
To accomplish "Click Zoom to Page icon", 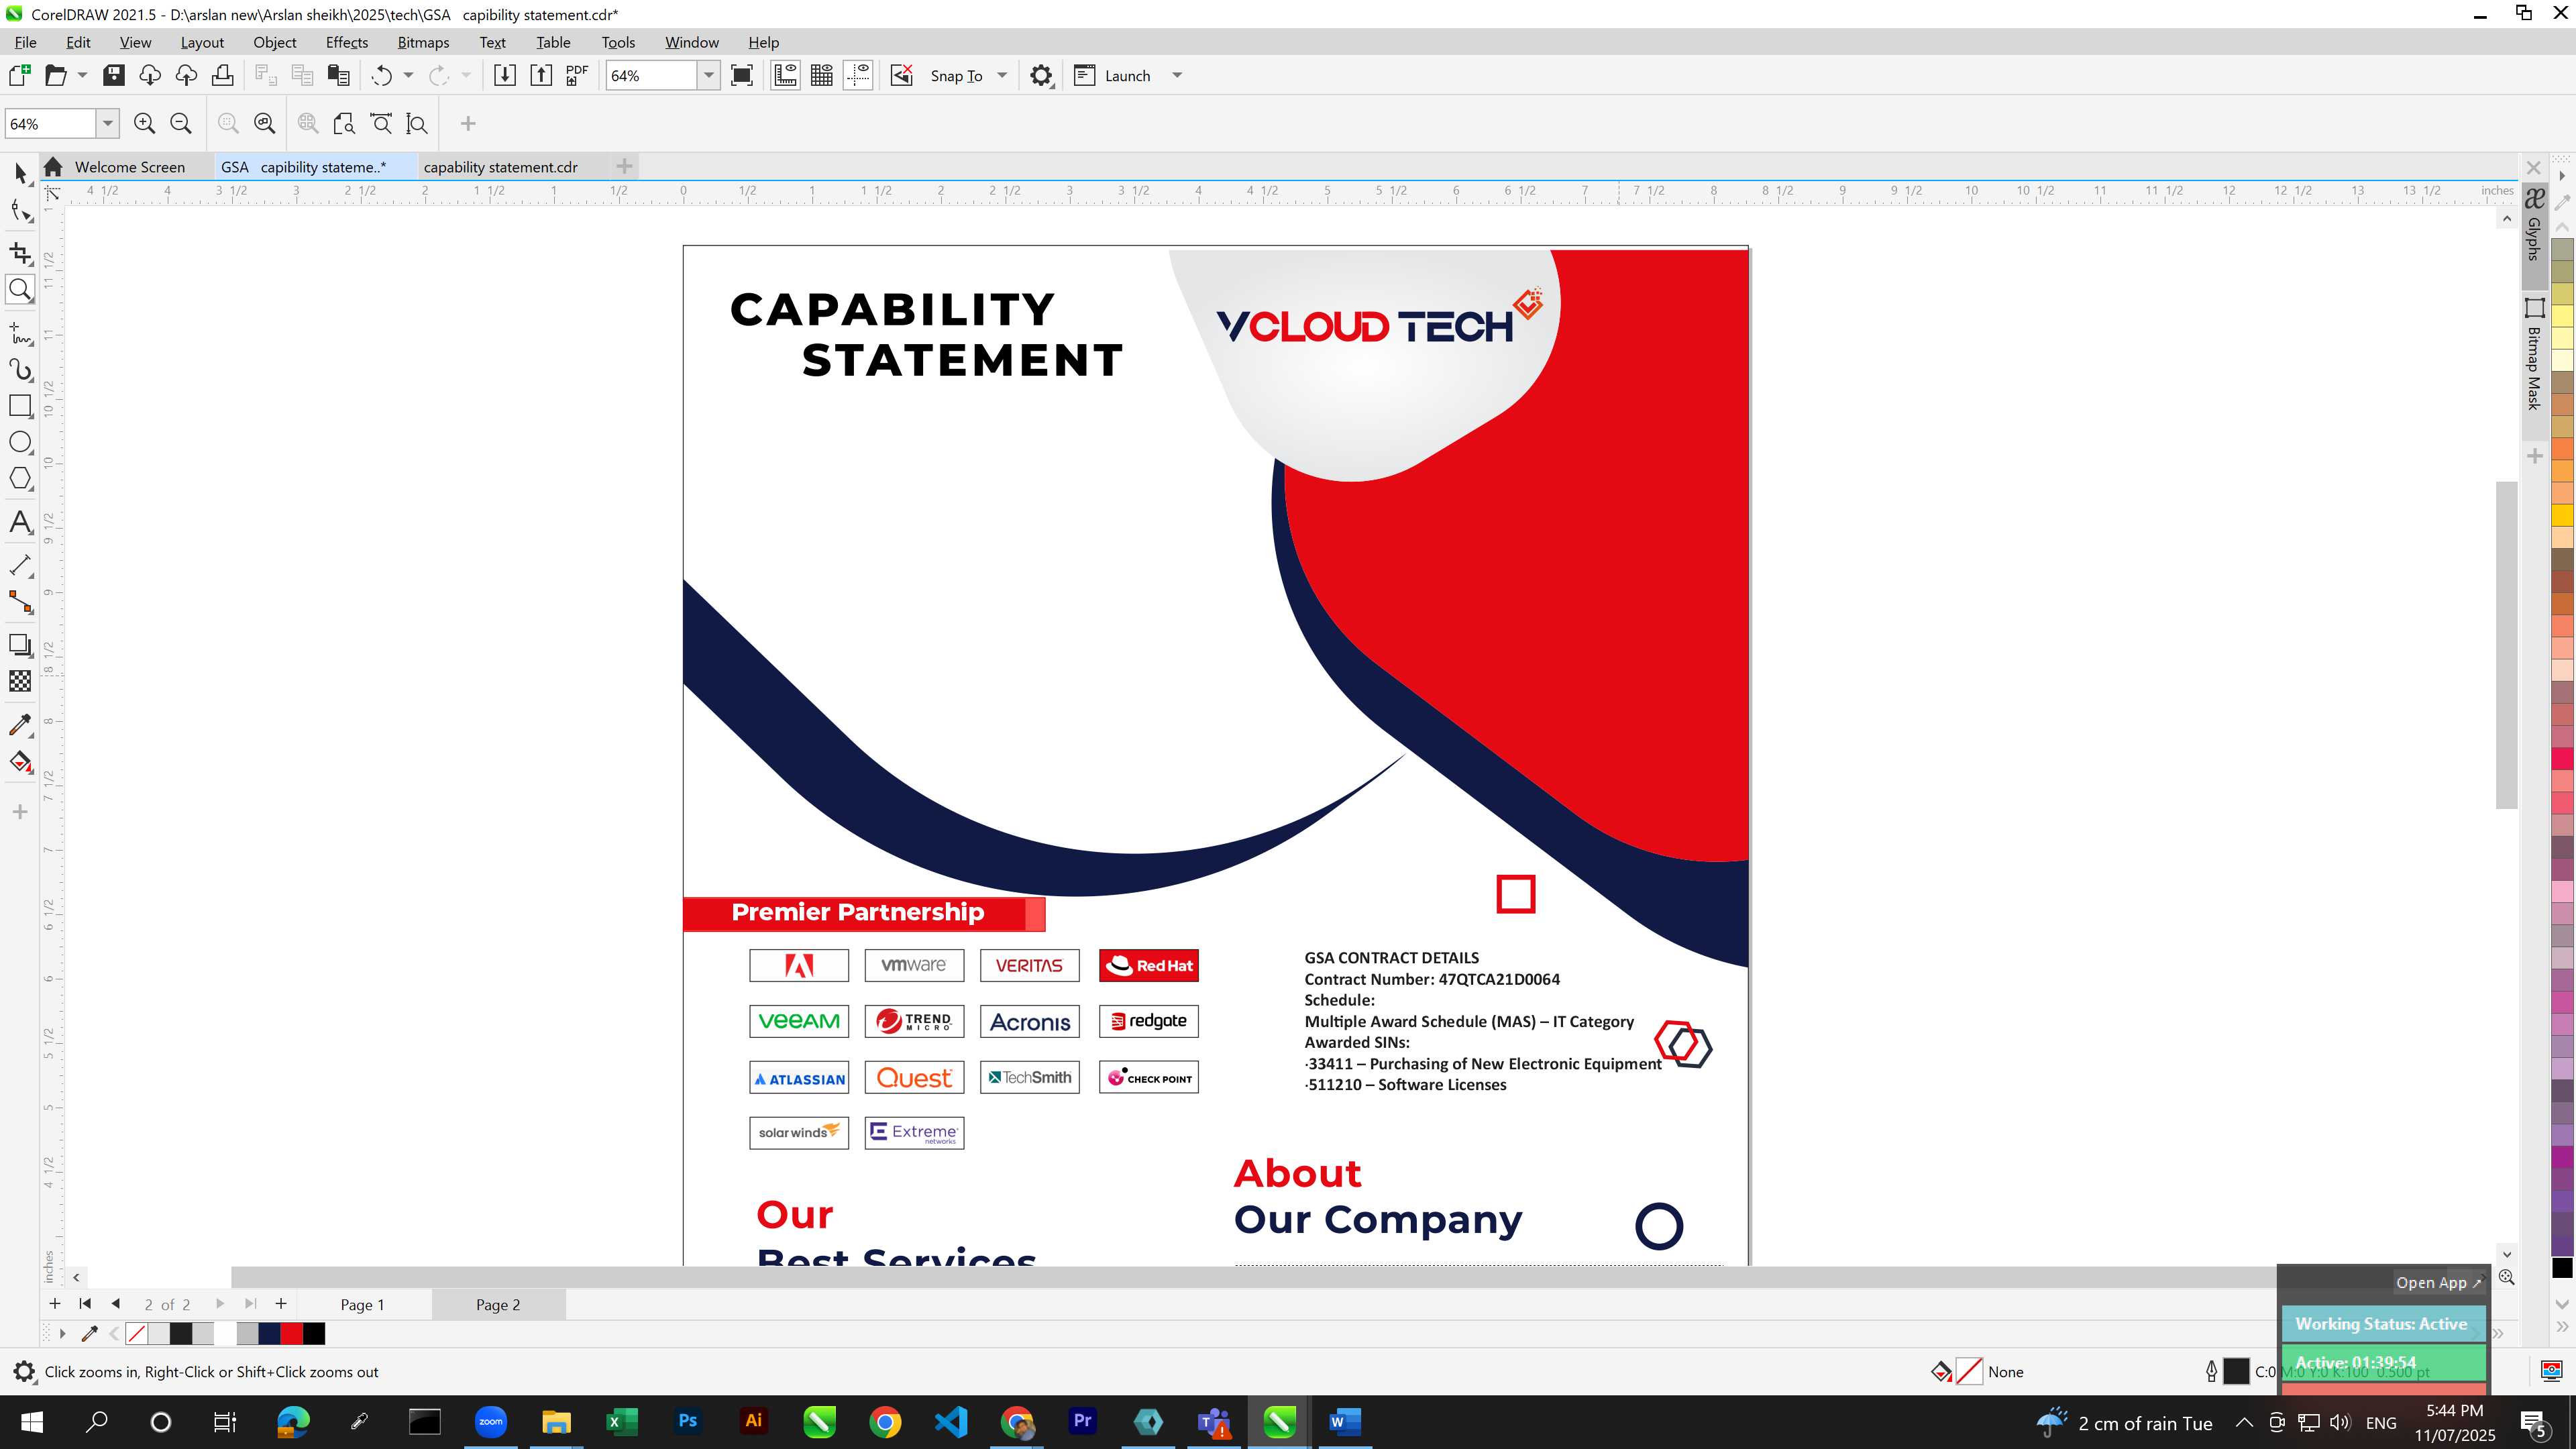I will 344,124.
